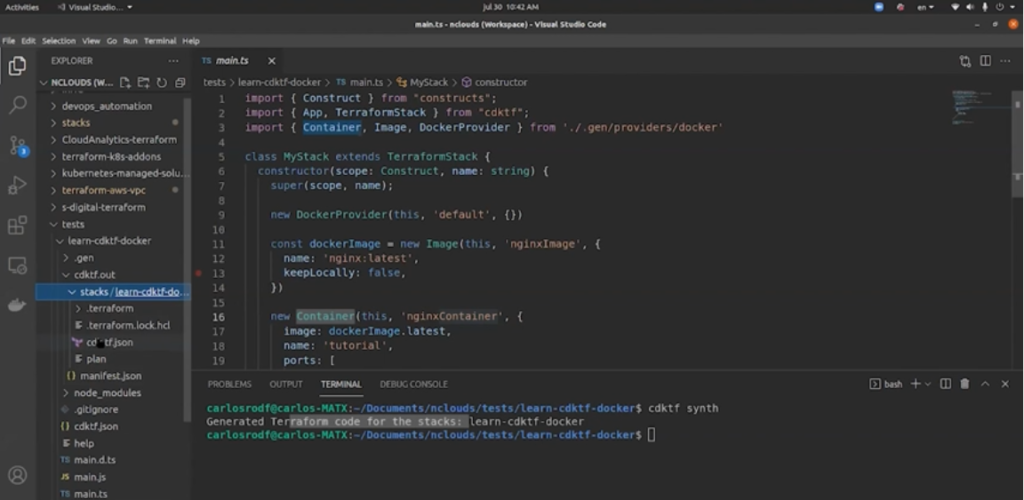Expand the devops_automation folder
Screen dimensions: 1024x500
pos(106,106)
